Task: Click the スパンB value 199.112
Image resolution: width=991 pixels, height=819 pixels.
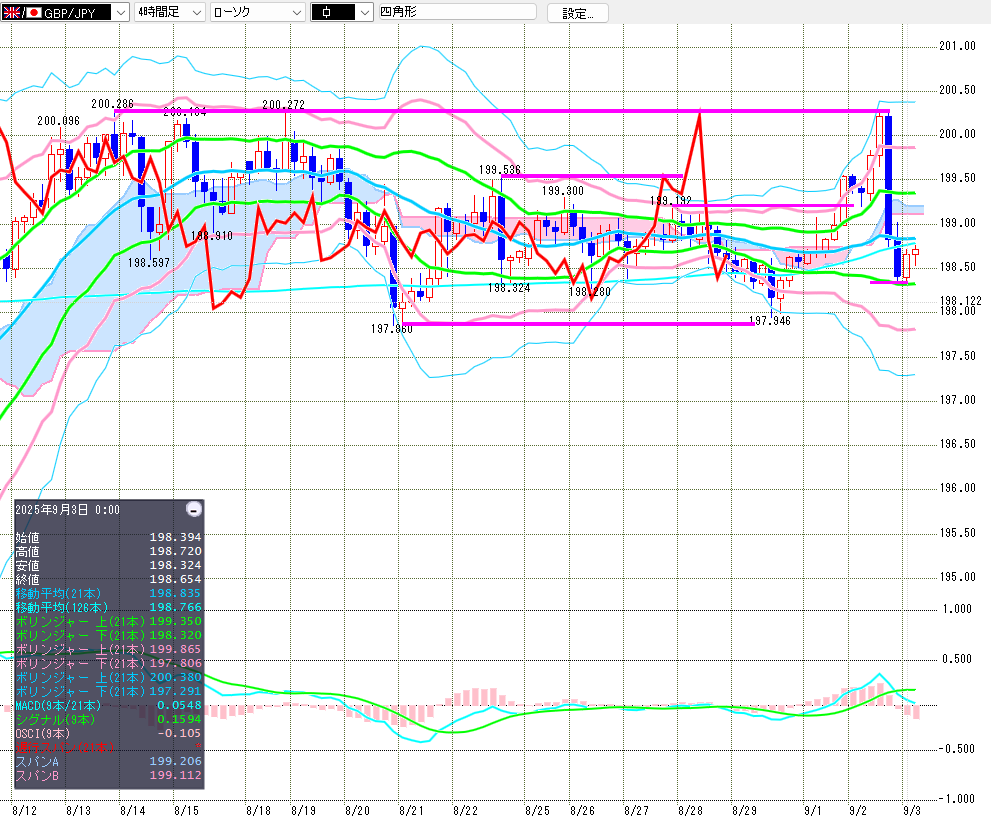Action: pyautogui.click(x=175, y=775)
